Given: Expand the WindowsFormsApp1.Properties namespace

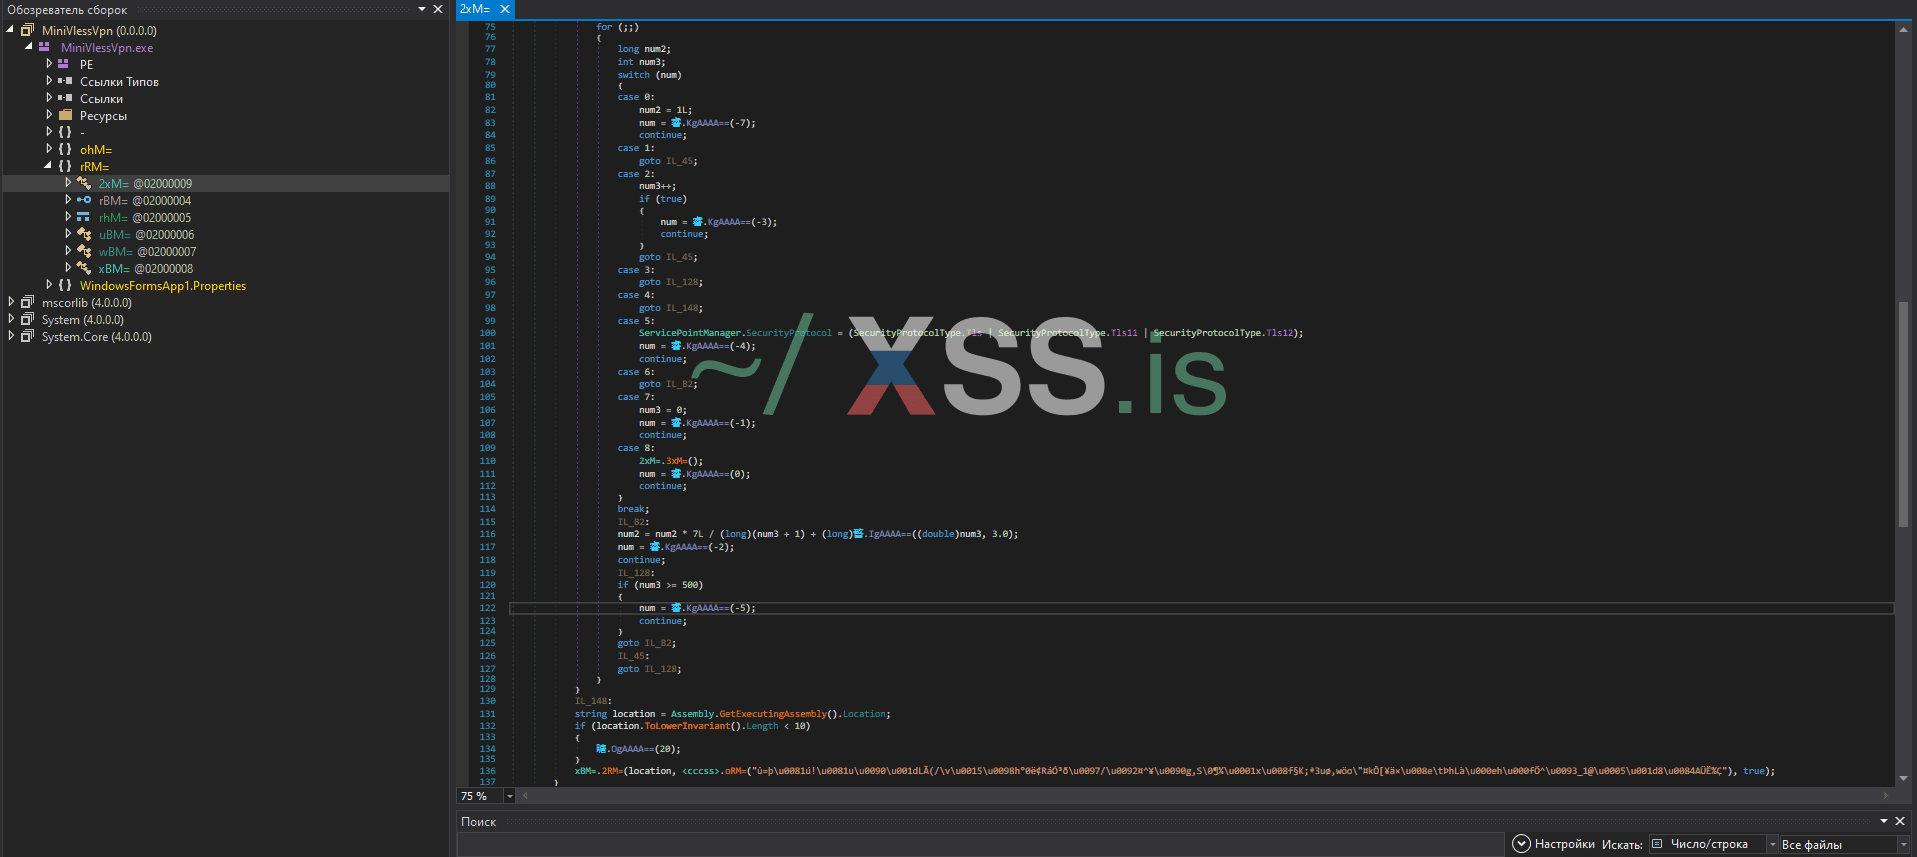Looking at the screenshot, I should click(x=48, y=285).
